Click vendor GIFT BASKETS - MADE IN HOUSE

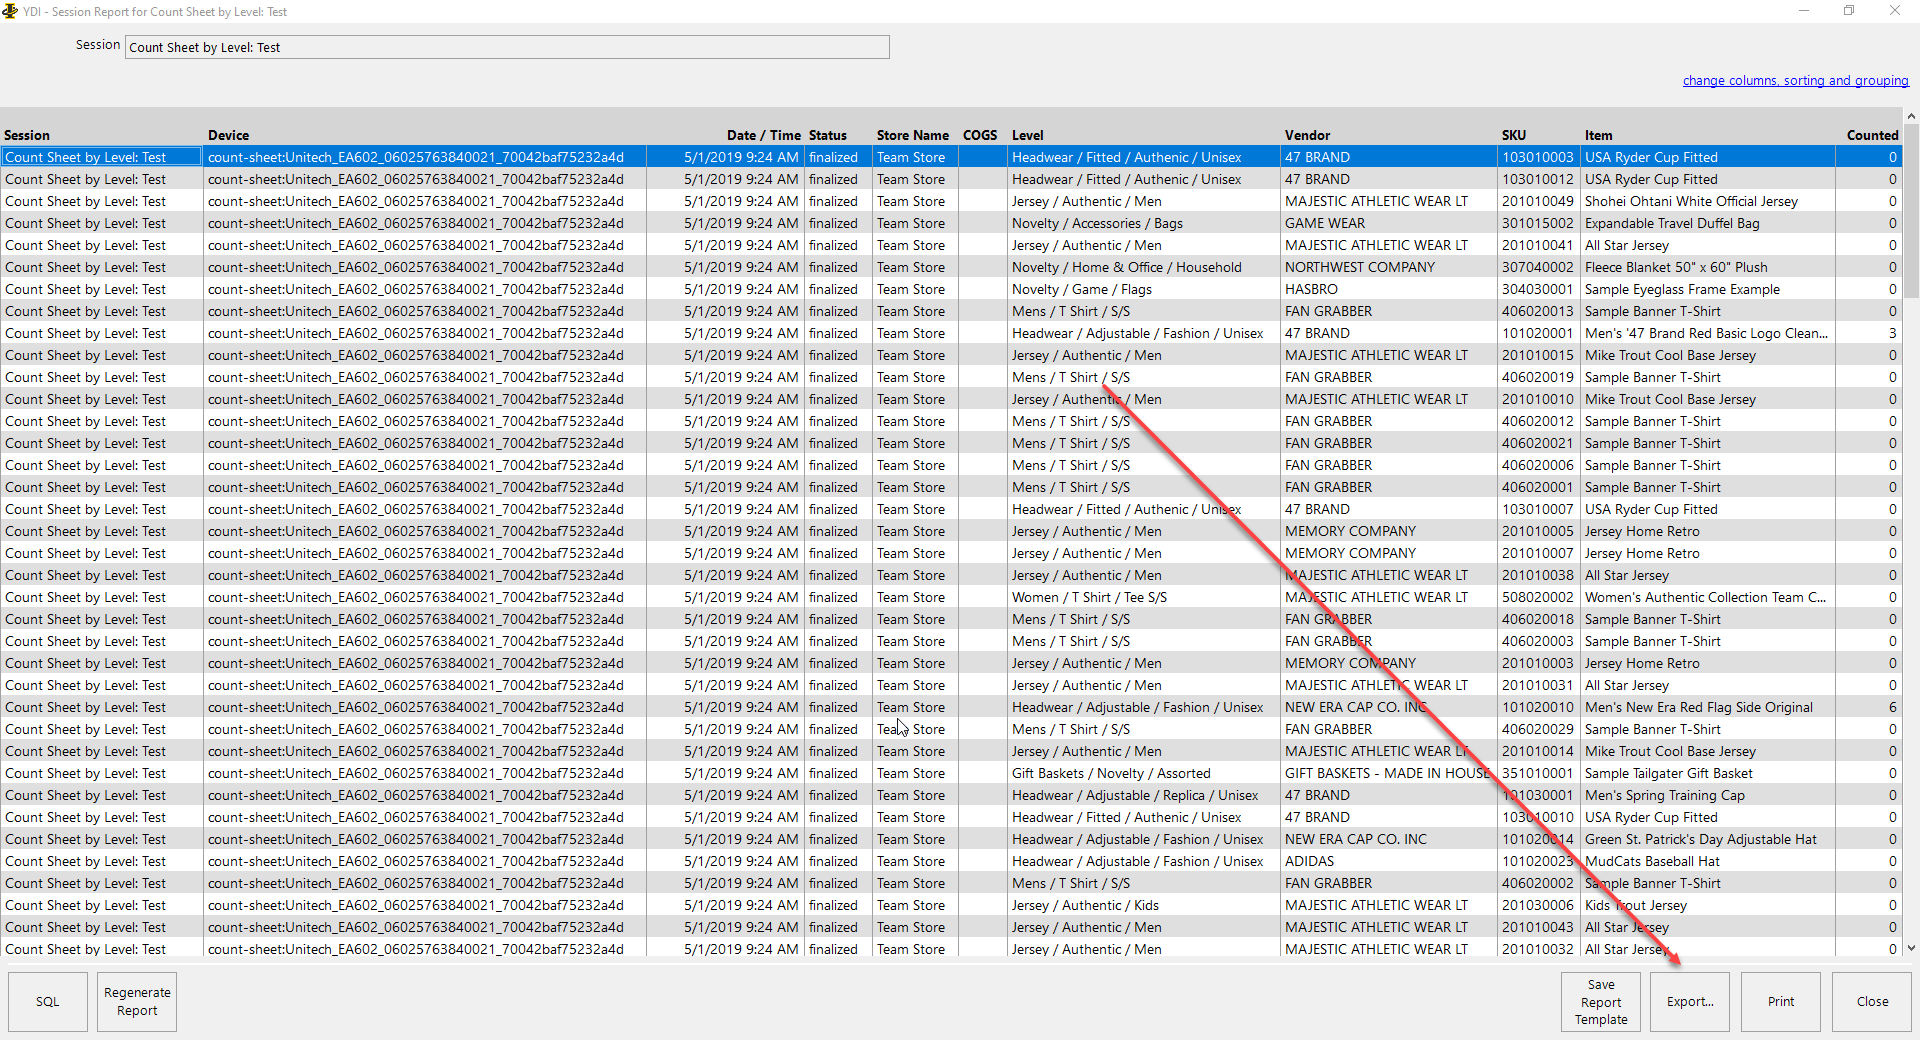coord(1387,773)
